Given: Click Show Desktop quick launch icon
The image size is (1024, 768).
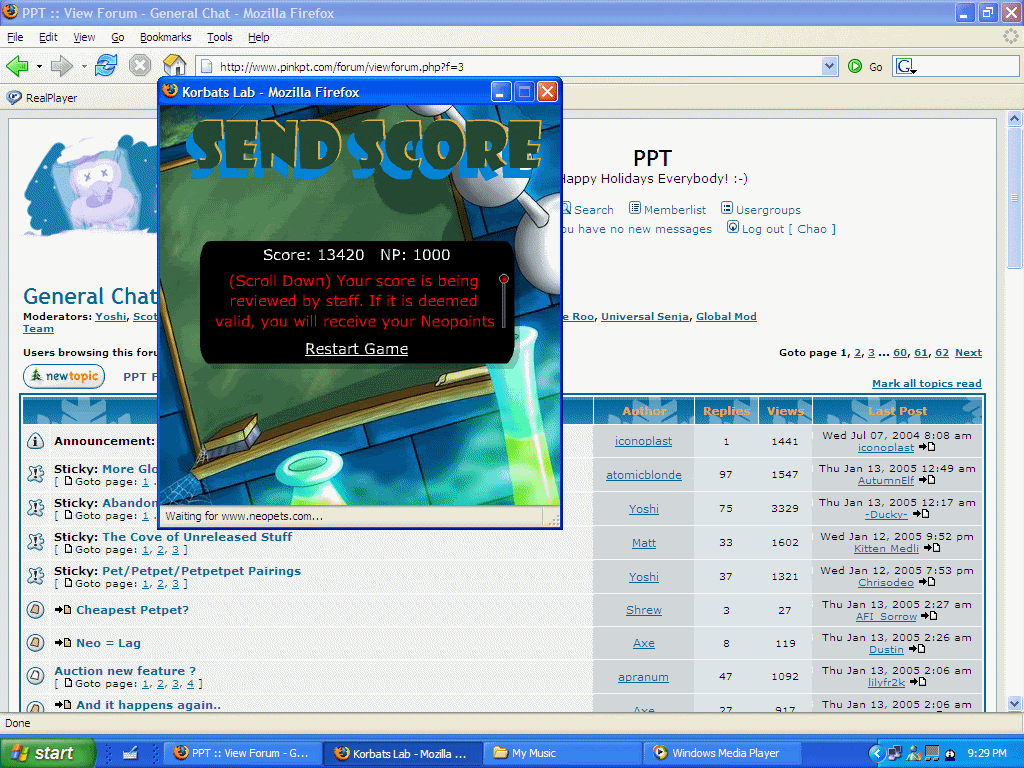Looking at the screenshot, I should (130, 753).
